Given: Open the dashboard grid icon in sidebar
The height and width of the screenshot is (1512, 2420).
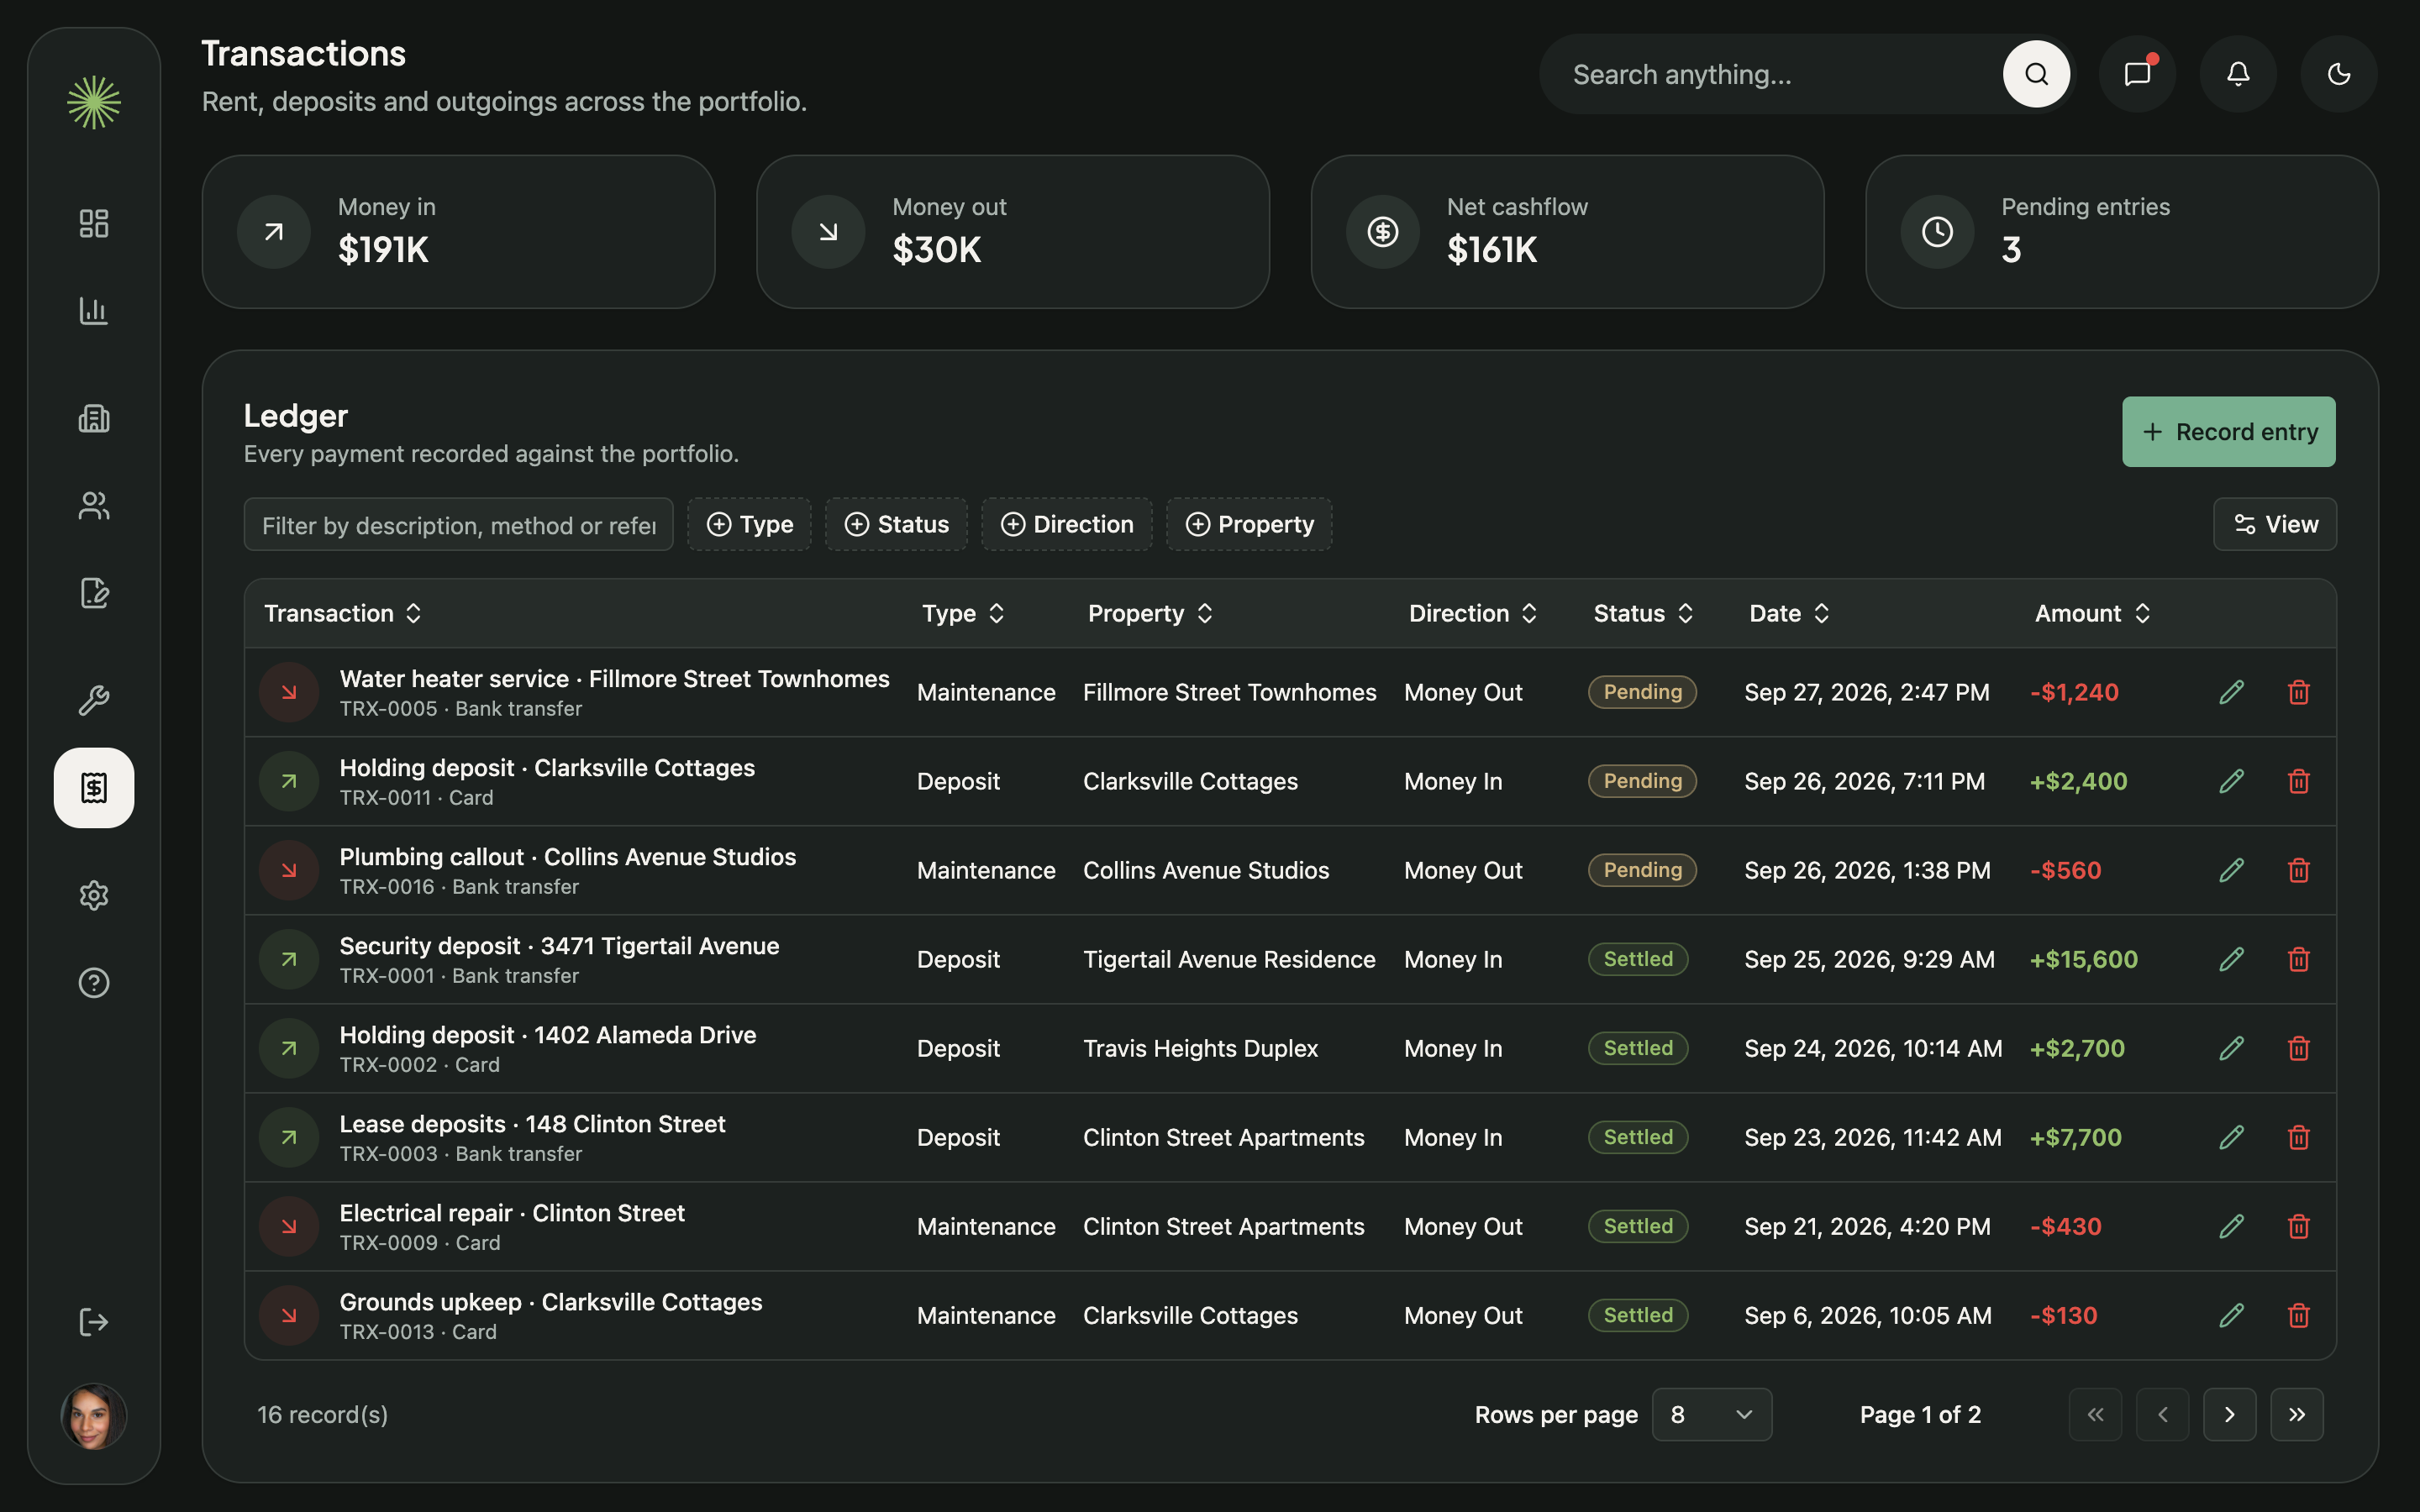Looking at the screenshot, I should click(94, 223).
